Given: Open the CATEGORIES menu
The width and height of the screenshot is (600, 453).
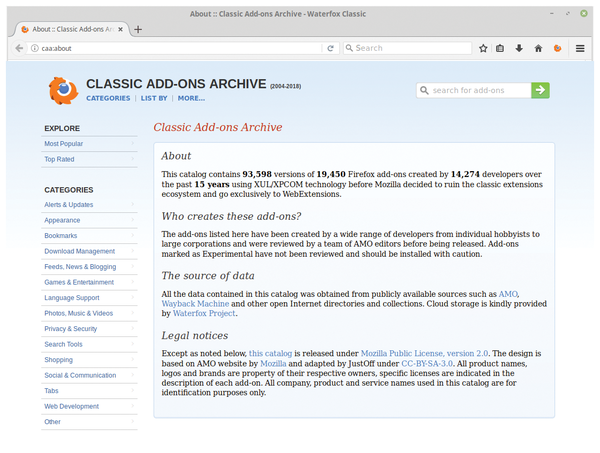Looking at the screenshot, I should (108, 98).
